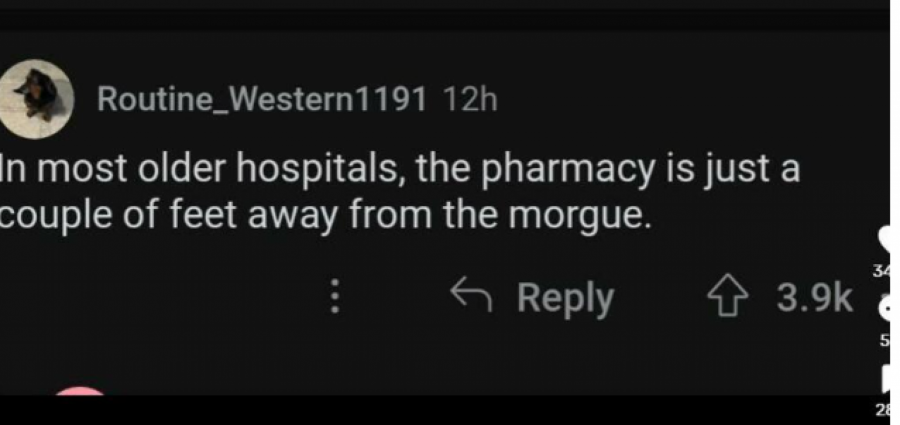900x425 pixels.
Task: Click the Reply text button
Action: (x=566, y=299)
